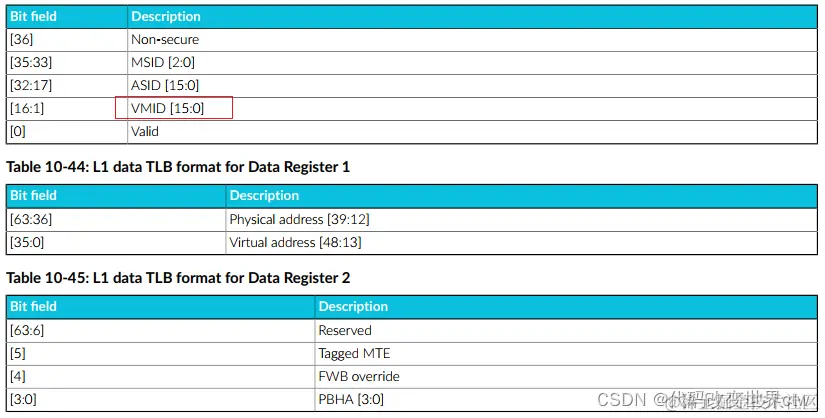Select the Valid description cell
The width and height of the screenshot is (825, 418).
click(472, 132)
